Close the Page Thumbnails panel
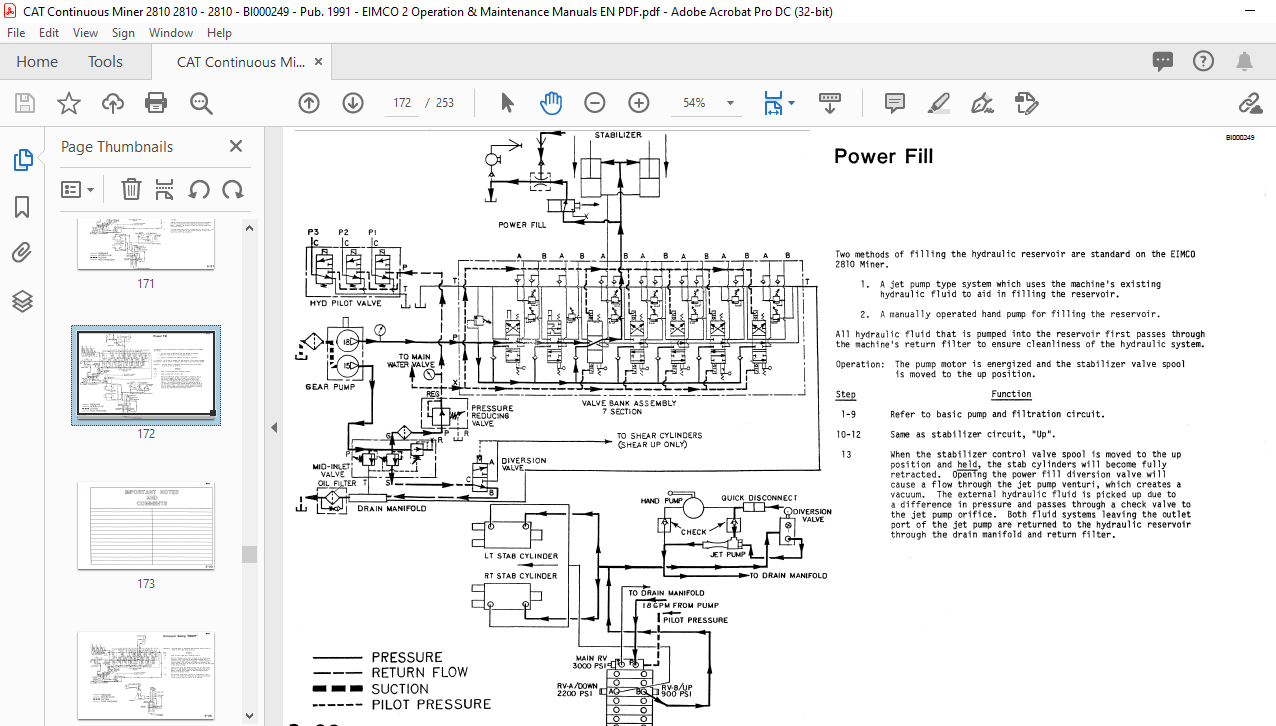The height and width of the screenshot is (726, 1276). [x=236, y=146]
